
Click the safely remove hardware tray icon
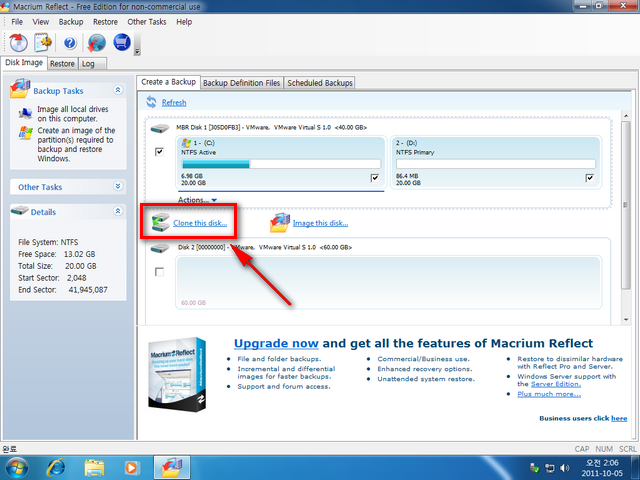pyautogui.click(x=534, y=468)
